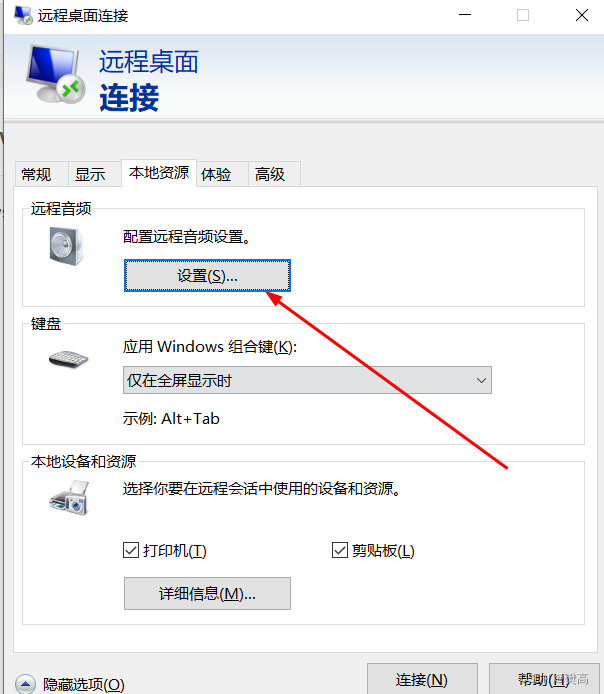Image resolution: width=604 pixels, height=694 pixels.
Task: Uncheck the 剪贴板(L) checkbox
Action: pyautogui.click(x=340, y=551)
